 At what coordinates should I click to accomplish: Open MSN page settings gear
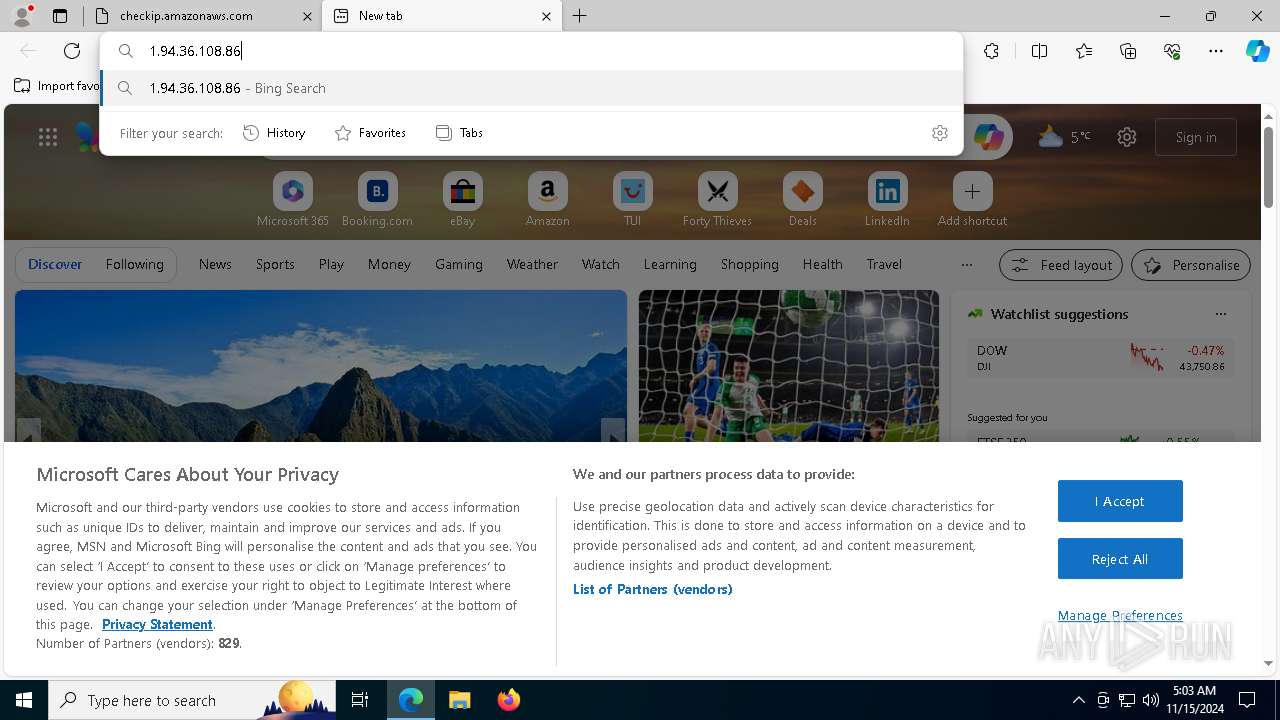coord(1127,137)
